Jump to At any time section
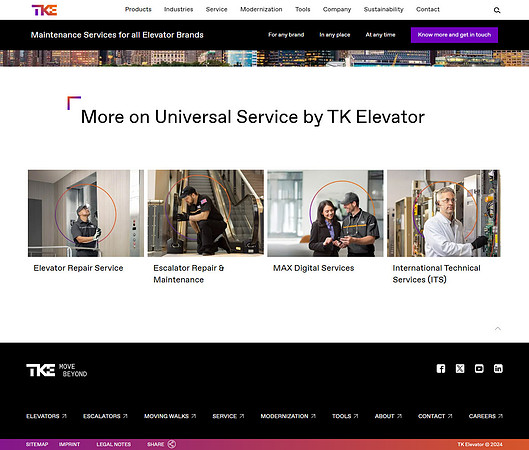Image resolution: width=529 pixels, height=450 pixels. (x=380, y=35)
